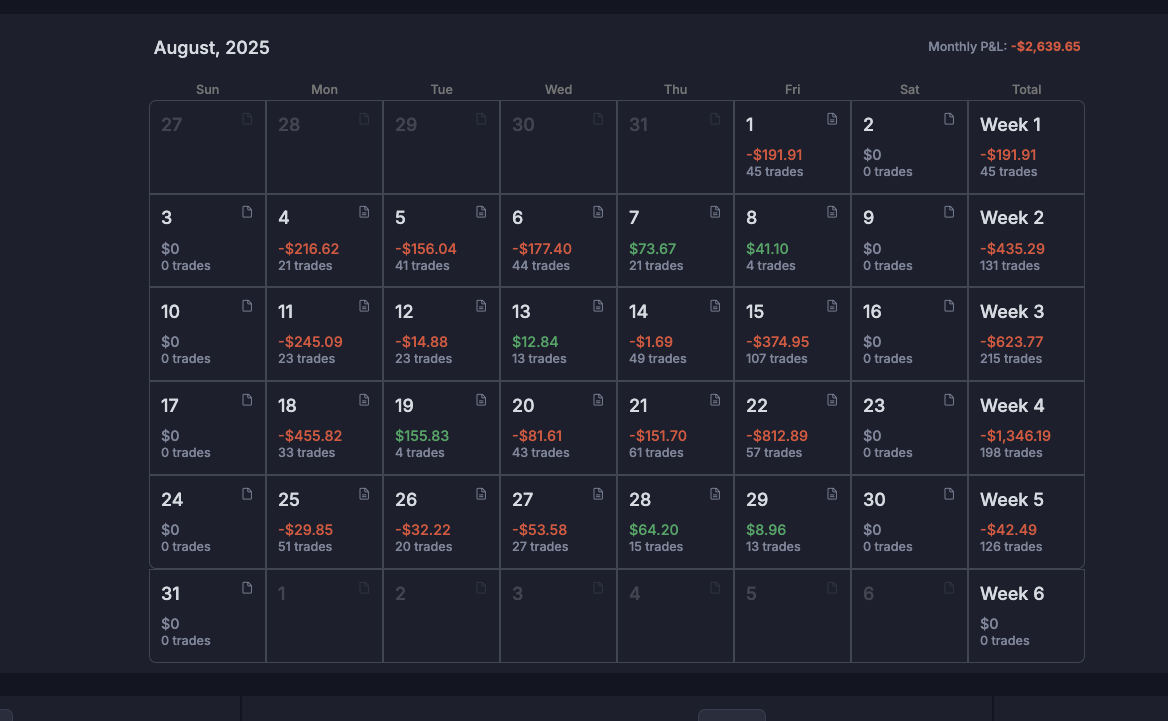The height and width of the screenshot is (721, 1168).
Task: Open the note icon for August 15
Action: [832, 306]
